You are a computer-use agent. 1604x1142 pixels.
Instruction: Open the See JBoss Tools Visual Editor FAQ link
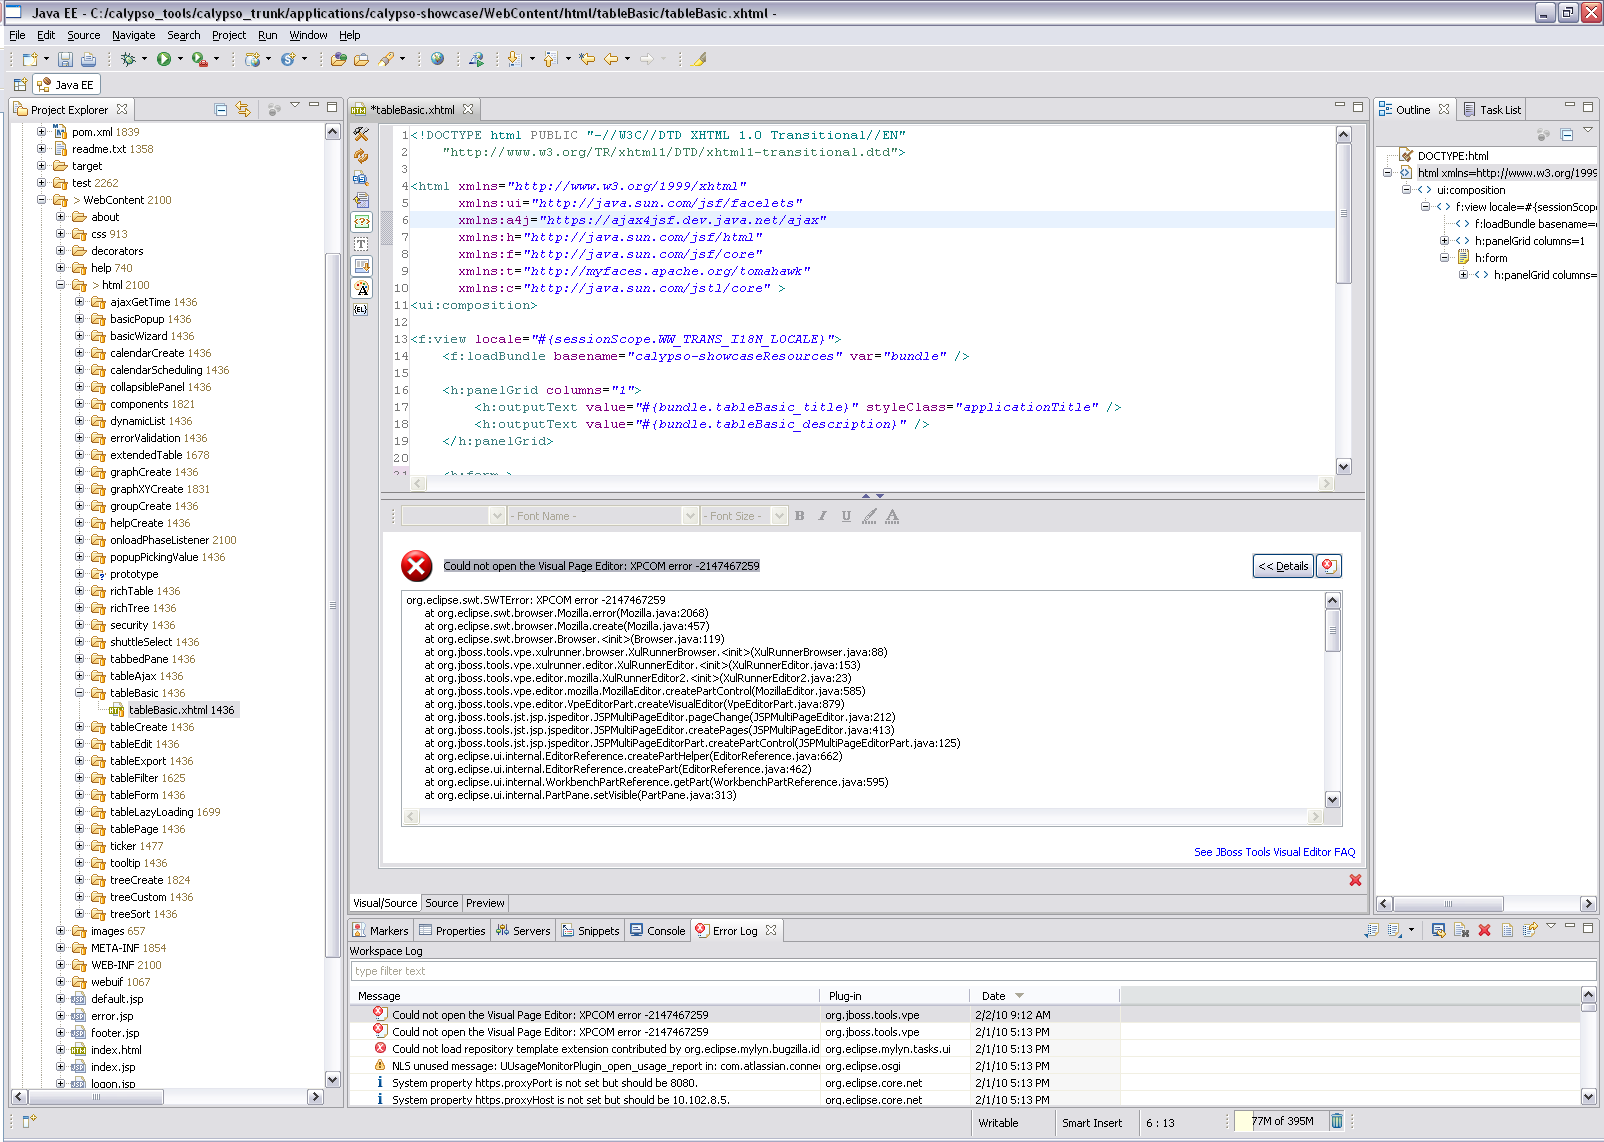[1274, 852]
